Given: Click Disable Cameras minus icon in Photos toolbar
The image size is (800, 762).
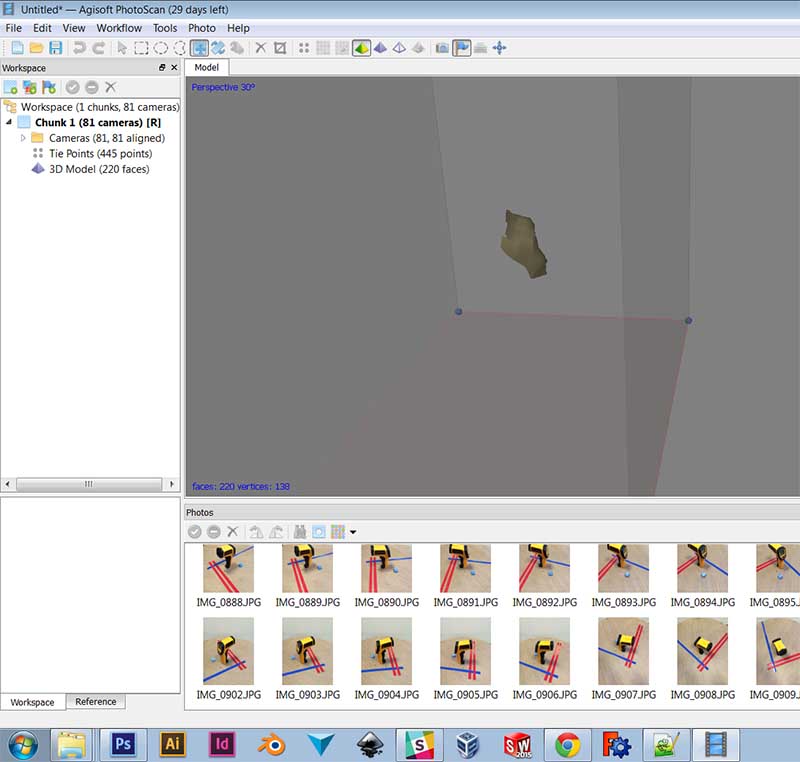Looking at the screenshot, I should (214, 532).
